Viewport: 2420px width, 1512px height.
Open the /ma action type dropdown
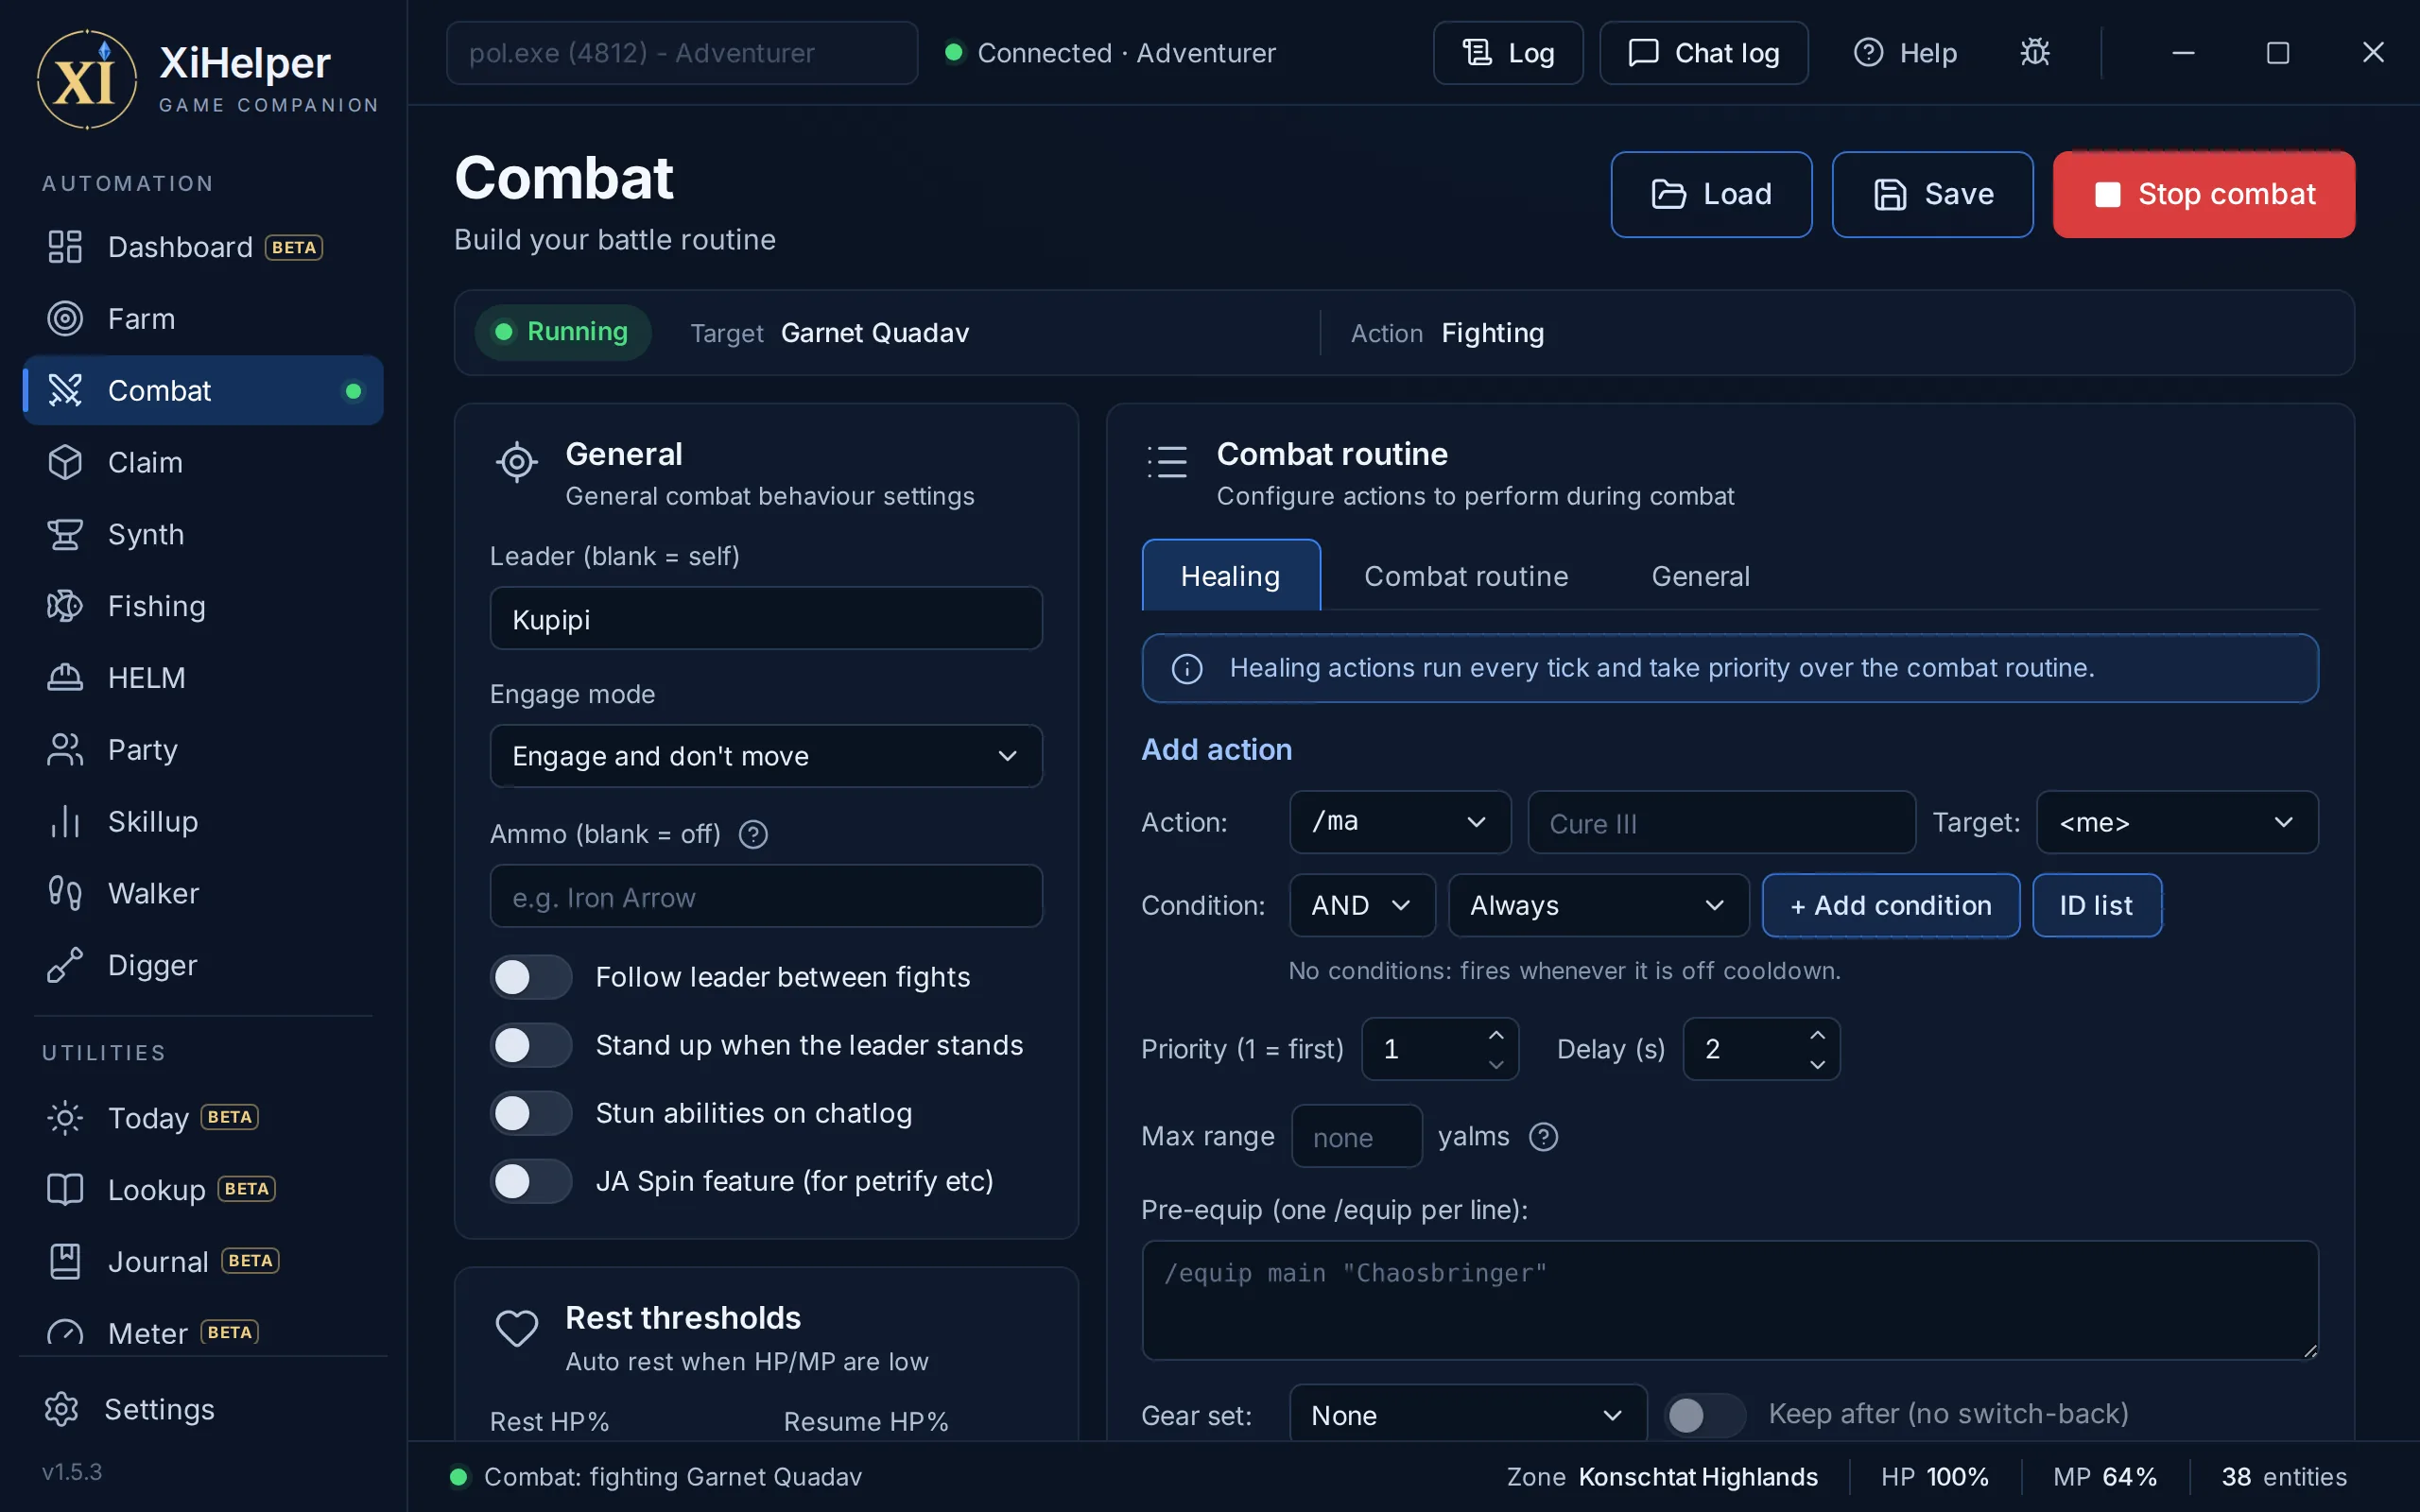point(1400,822)
